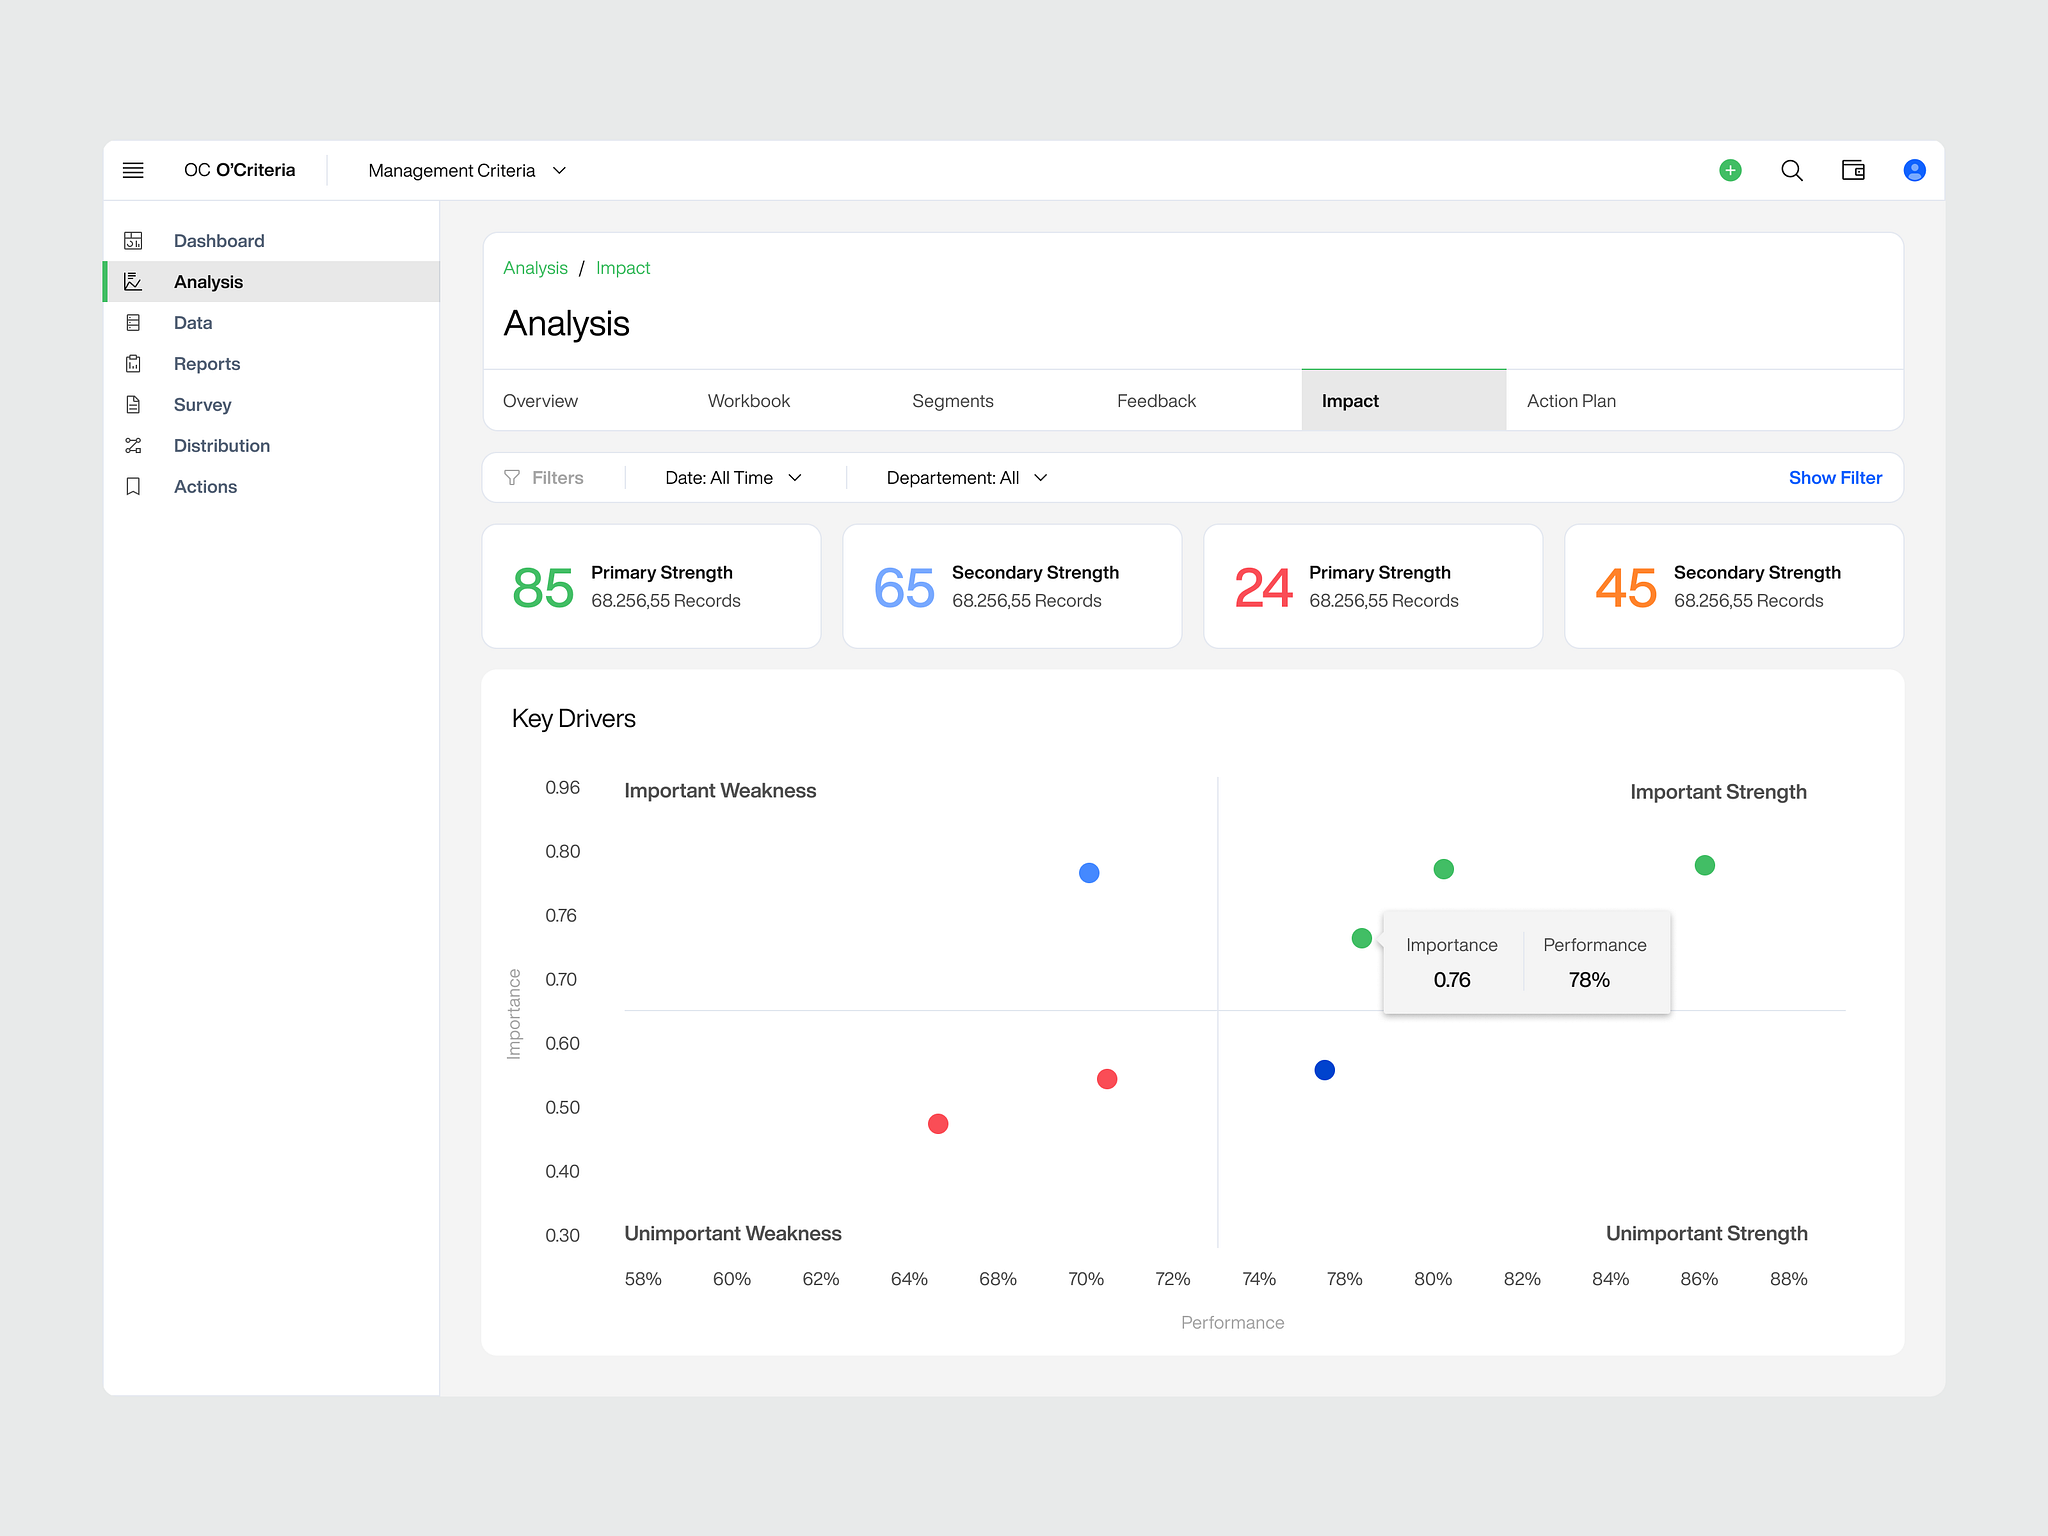Click the Distribution sidebar icon
This screenshot has height=1536, width=2048.
pos(133,445)
